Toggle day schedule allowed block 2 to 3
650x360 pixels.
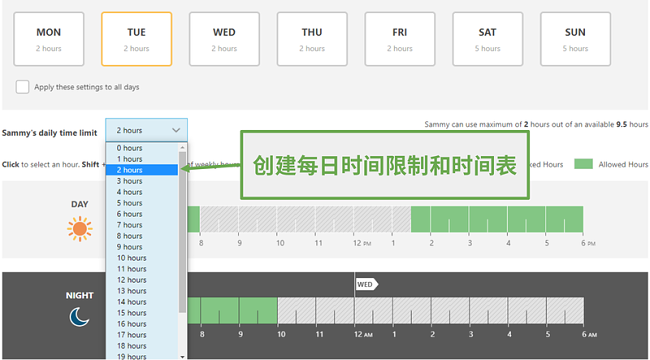pyautogui.click(x=449, y=219)
